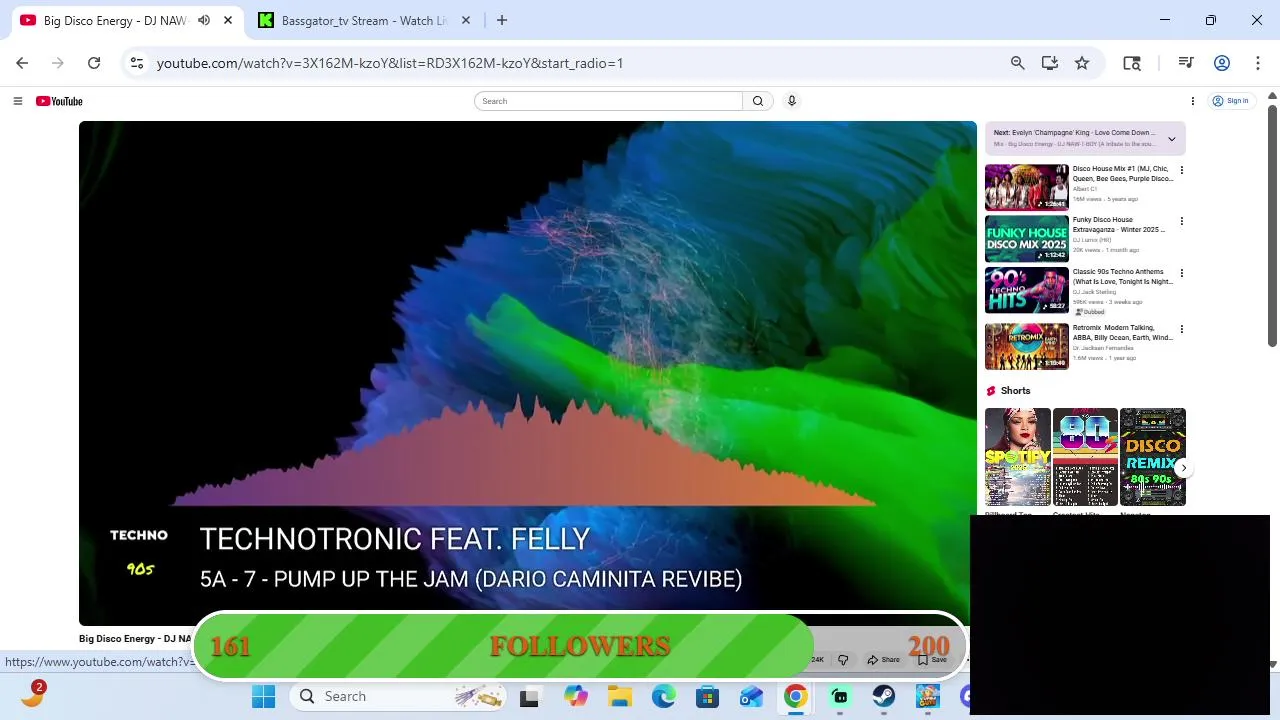Image resolution: width=1280 pixels, height=720 pixels.
Task: Open Funky House Disco Mix 2025 thumbnail
Action: click(x=1027, y=239)
